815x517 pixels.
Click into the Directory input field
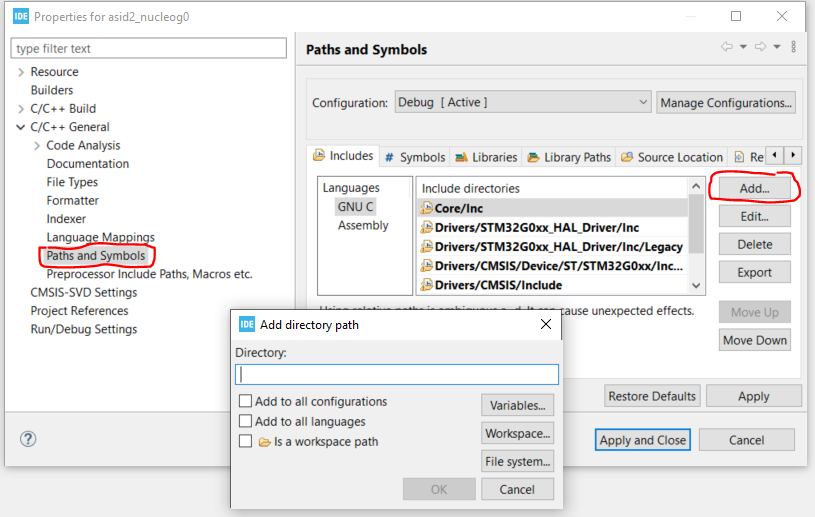[397, 374]
